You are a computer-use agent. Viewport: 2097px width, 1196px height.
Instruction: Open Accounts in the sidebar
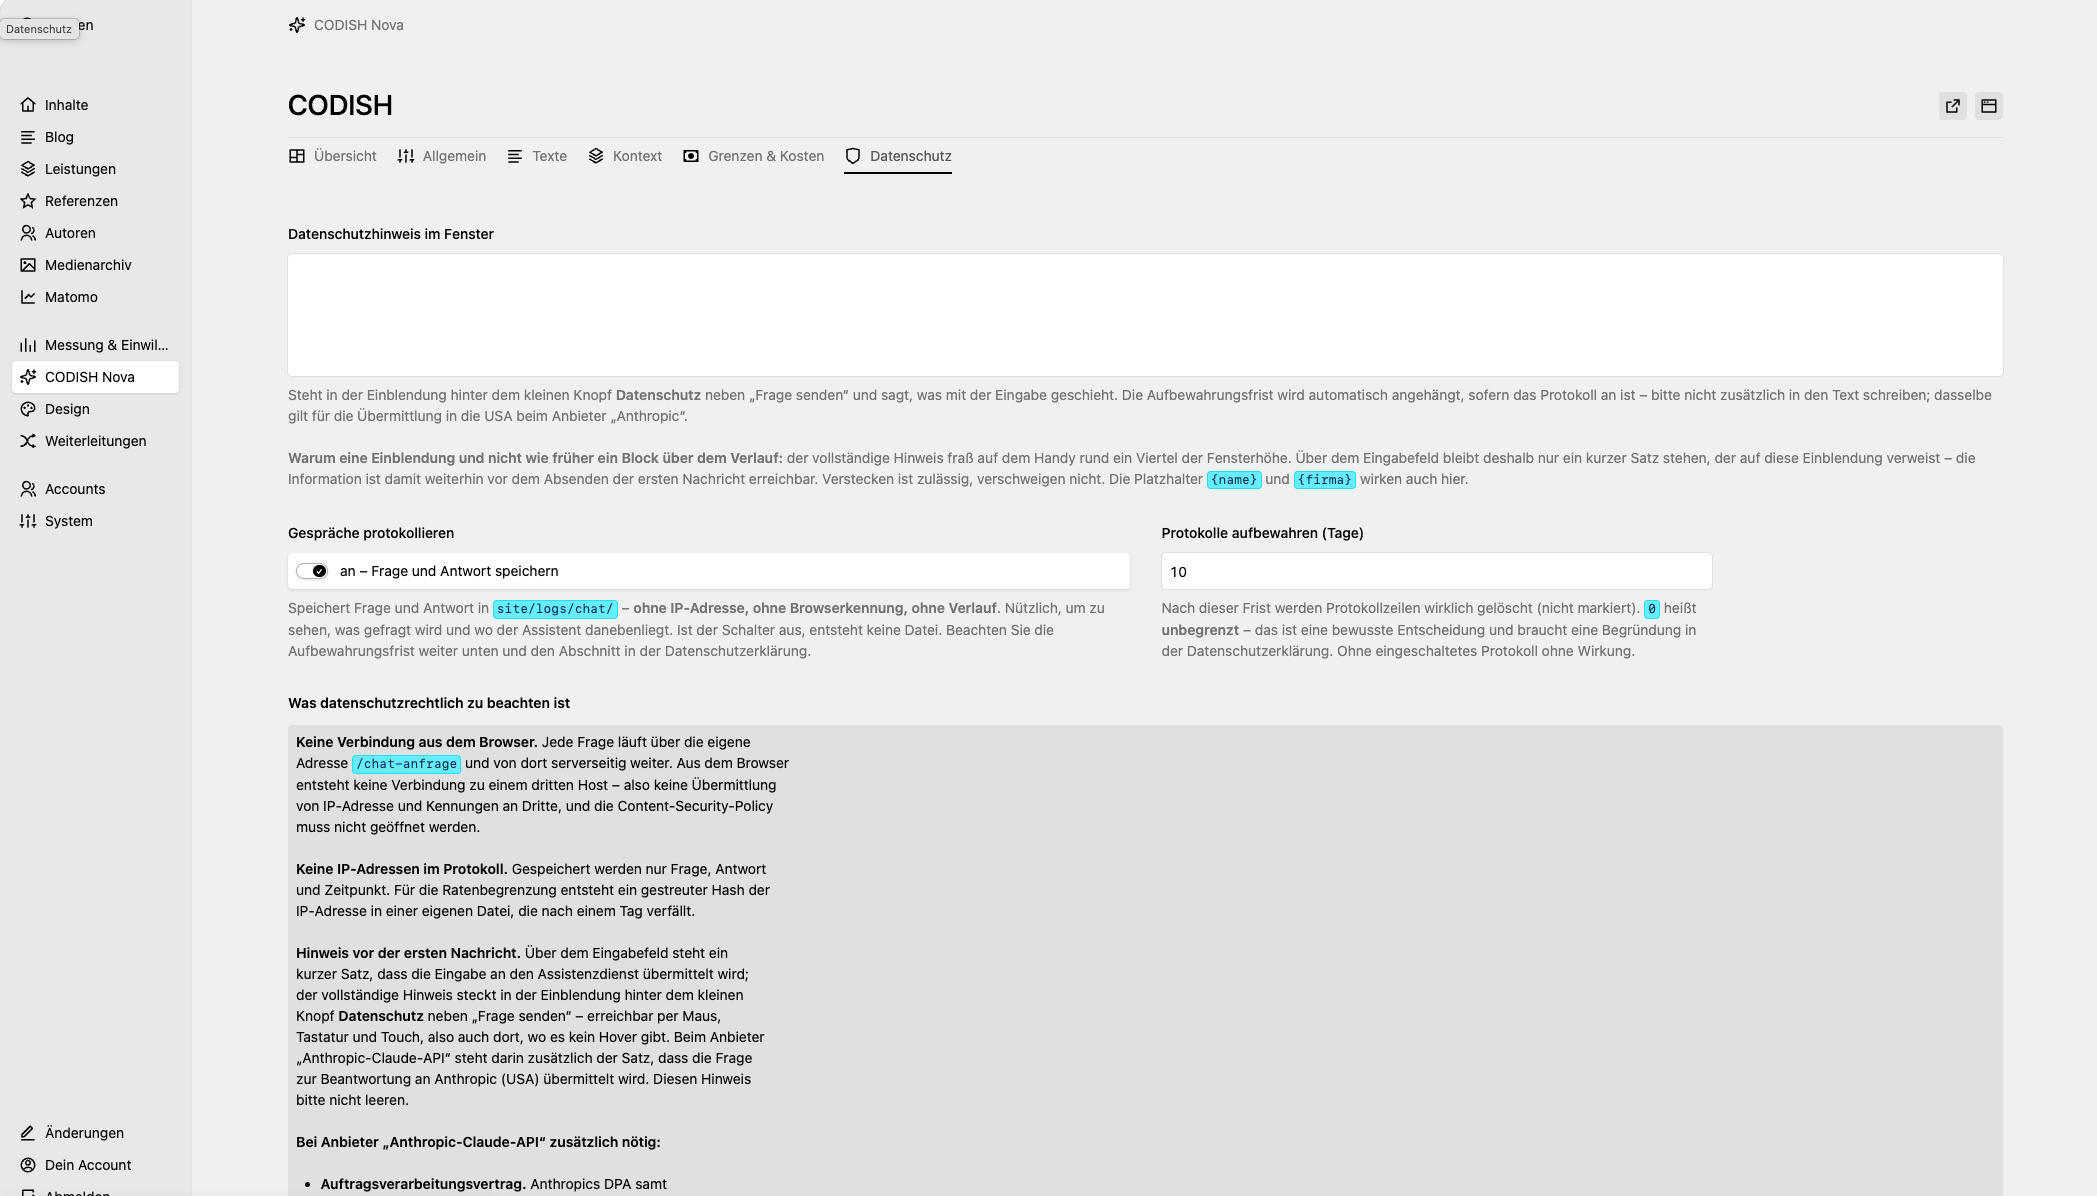(95, 489)
